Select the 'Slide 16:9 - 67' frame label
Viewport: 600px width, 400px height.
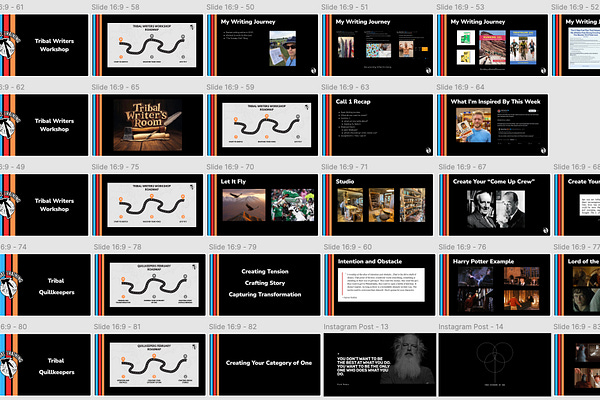coord(462,167)
